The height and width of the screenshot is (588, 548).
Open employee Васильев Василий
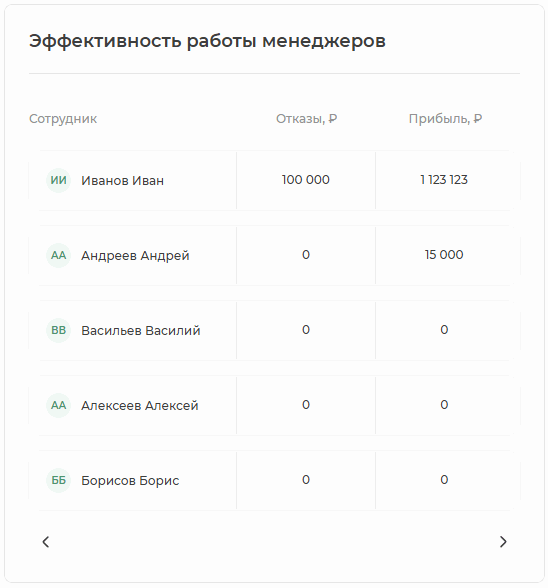click(141, 330)
